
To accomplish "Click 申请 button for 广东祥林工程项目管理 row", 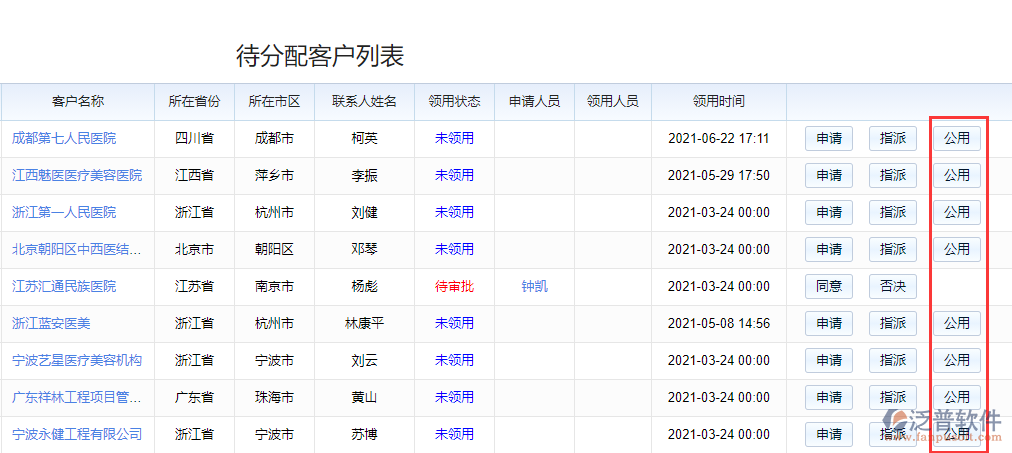I will (x=828, y=397).
